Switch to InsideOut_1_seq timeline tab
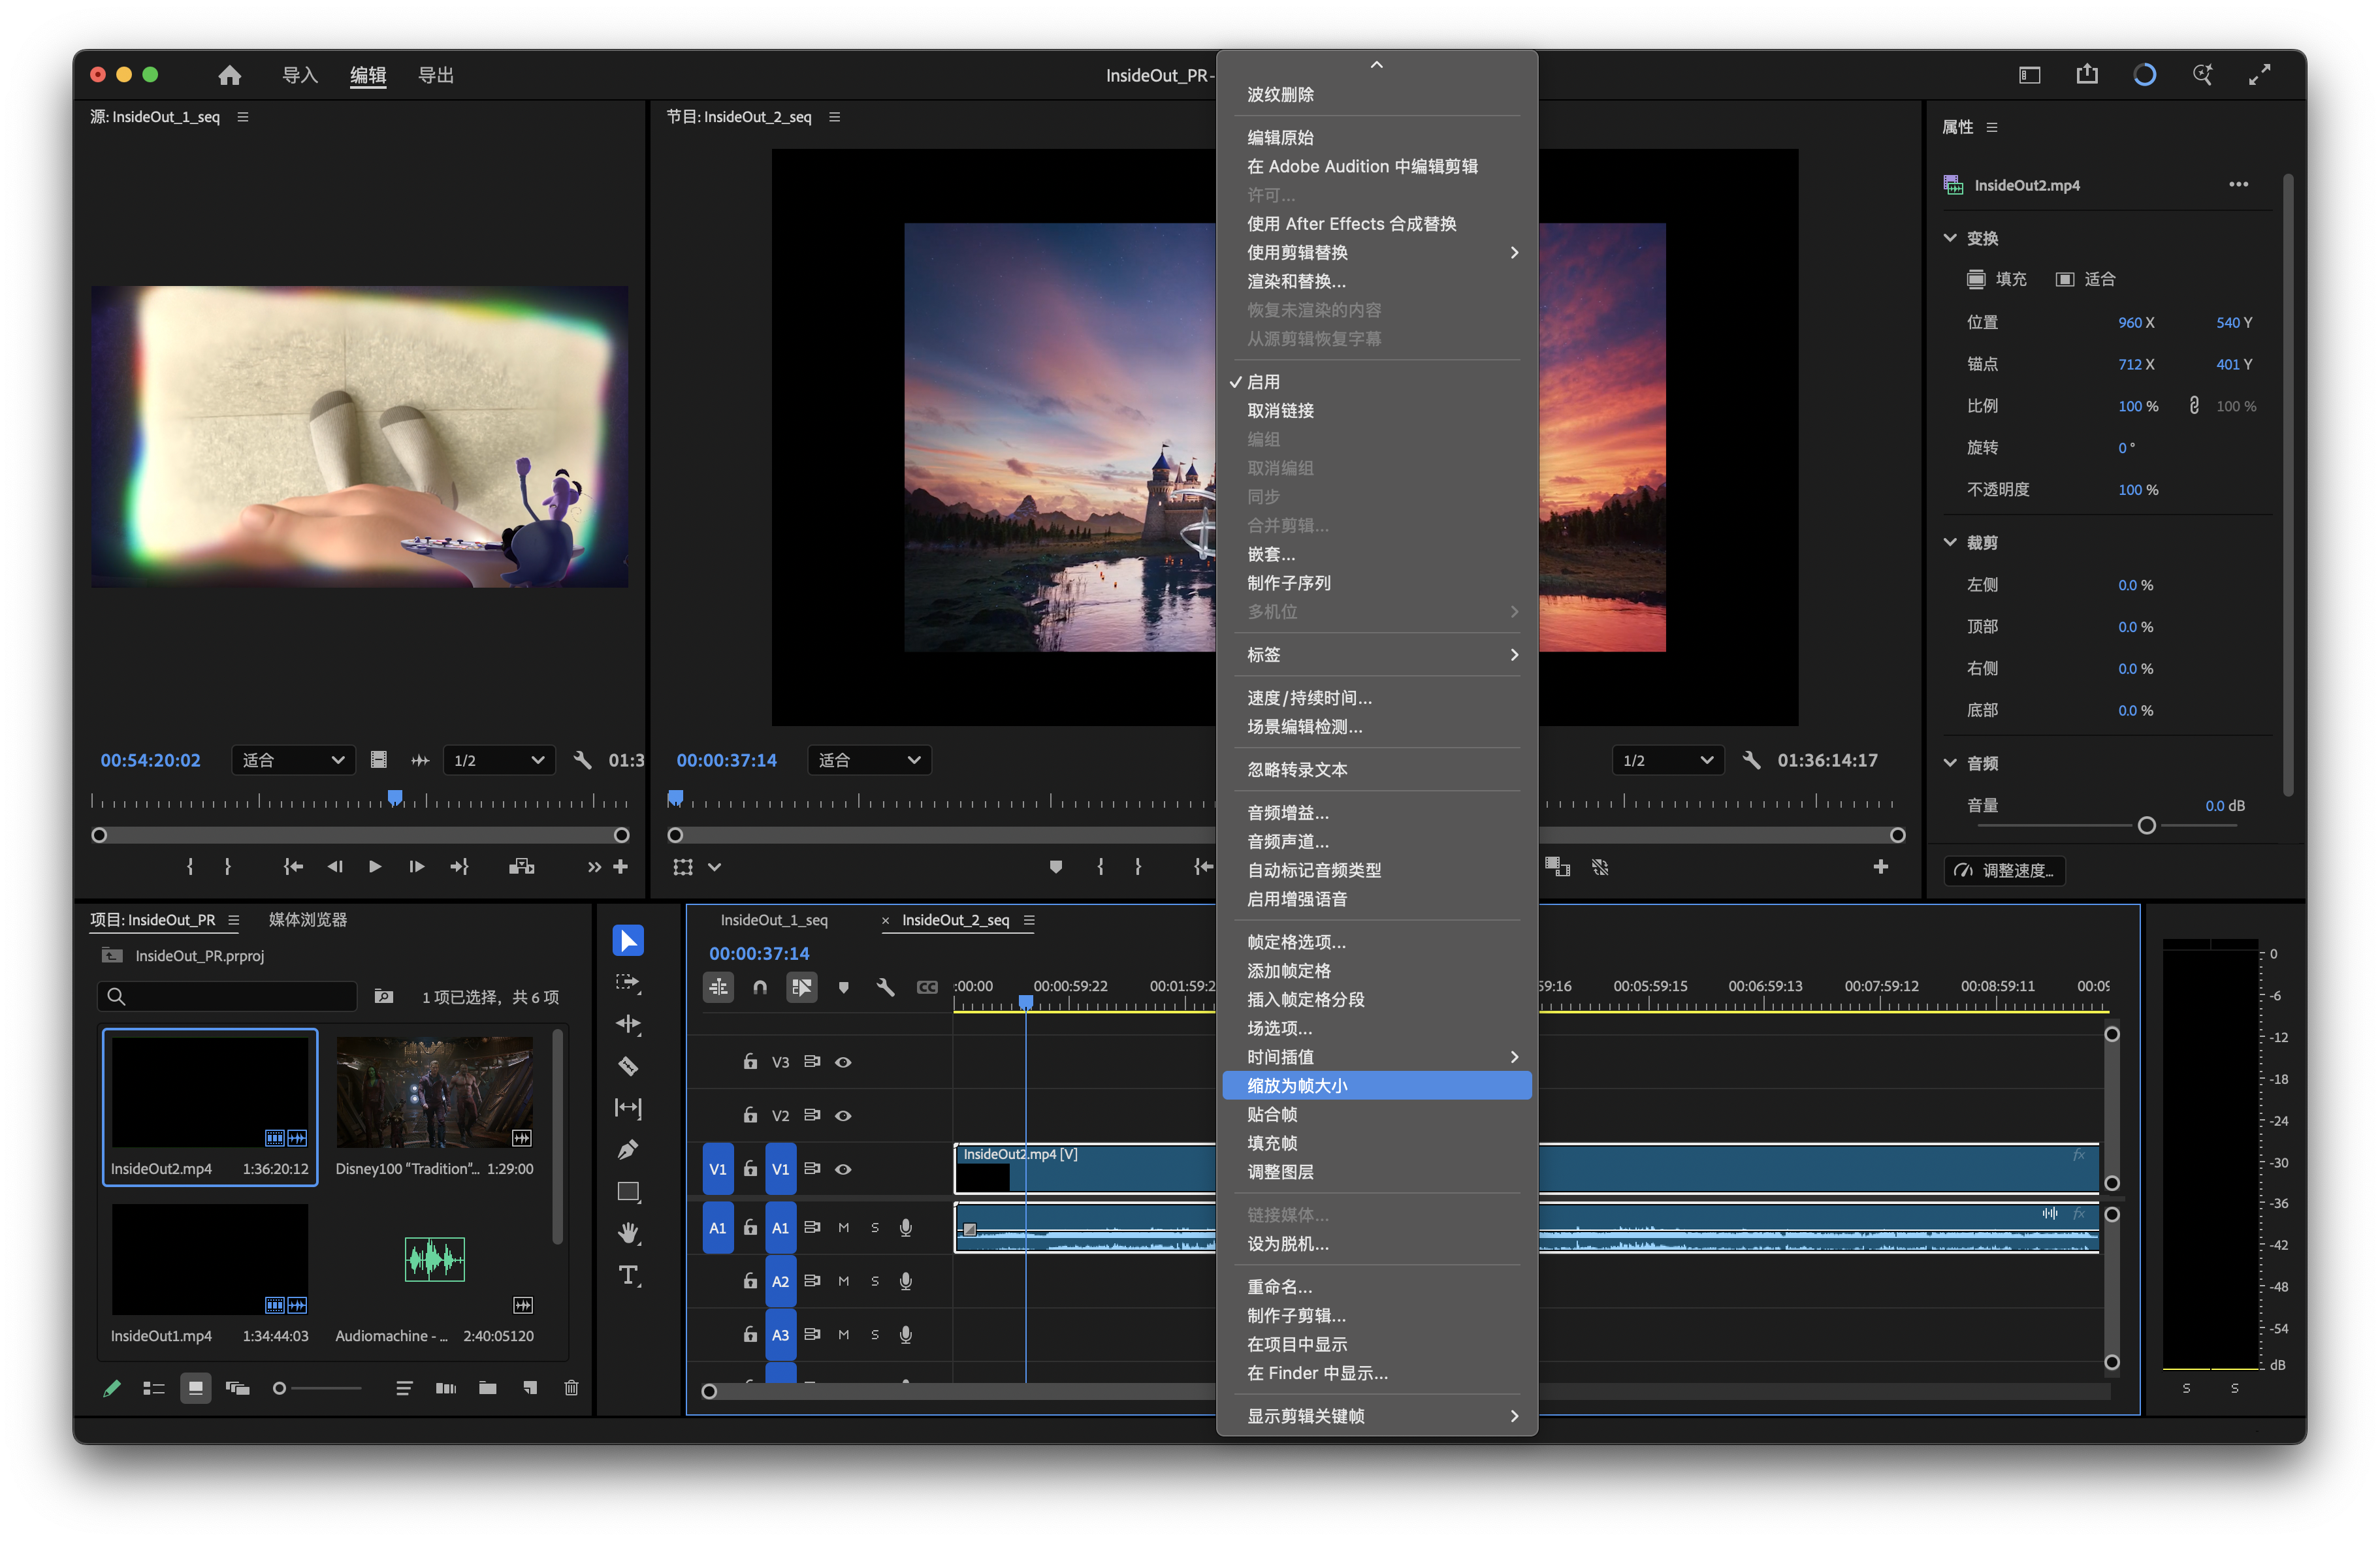 (774, 920)
